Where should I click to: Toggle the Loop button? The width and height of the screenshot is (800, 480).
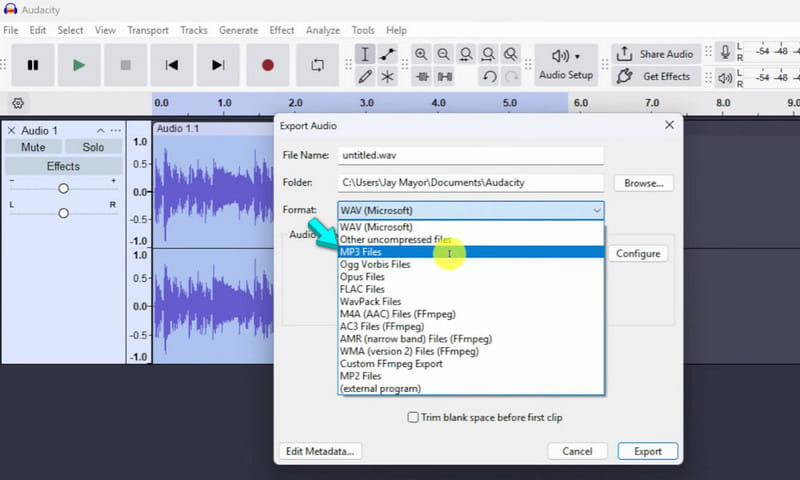[317, 65]
